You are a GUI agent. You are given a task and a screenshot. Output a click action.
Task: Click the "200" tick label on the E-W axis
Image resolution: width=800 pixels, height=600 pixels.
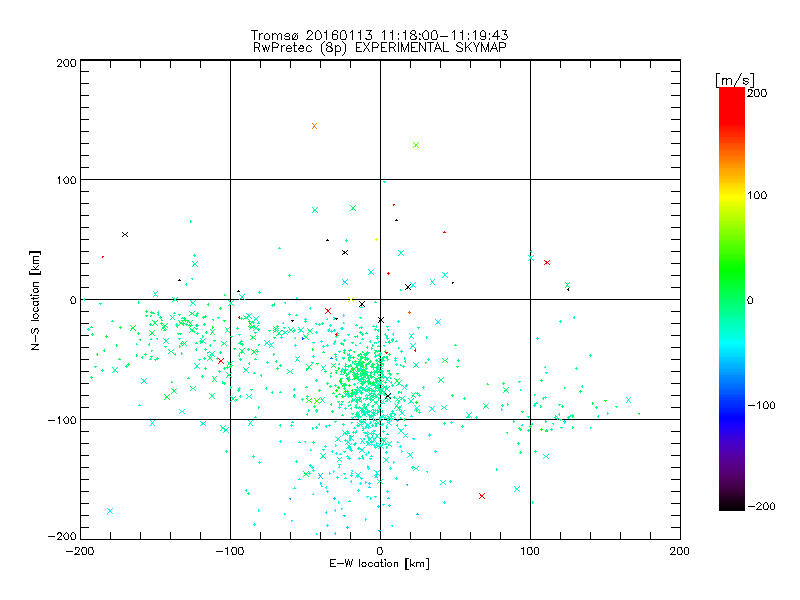pos(680,551)
